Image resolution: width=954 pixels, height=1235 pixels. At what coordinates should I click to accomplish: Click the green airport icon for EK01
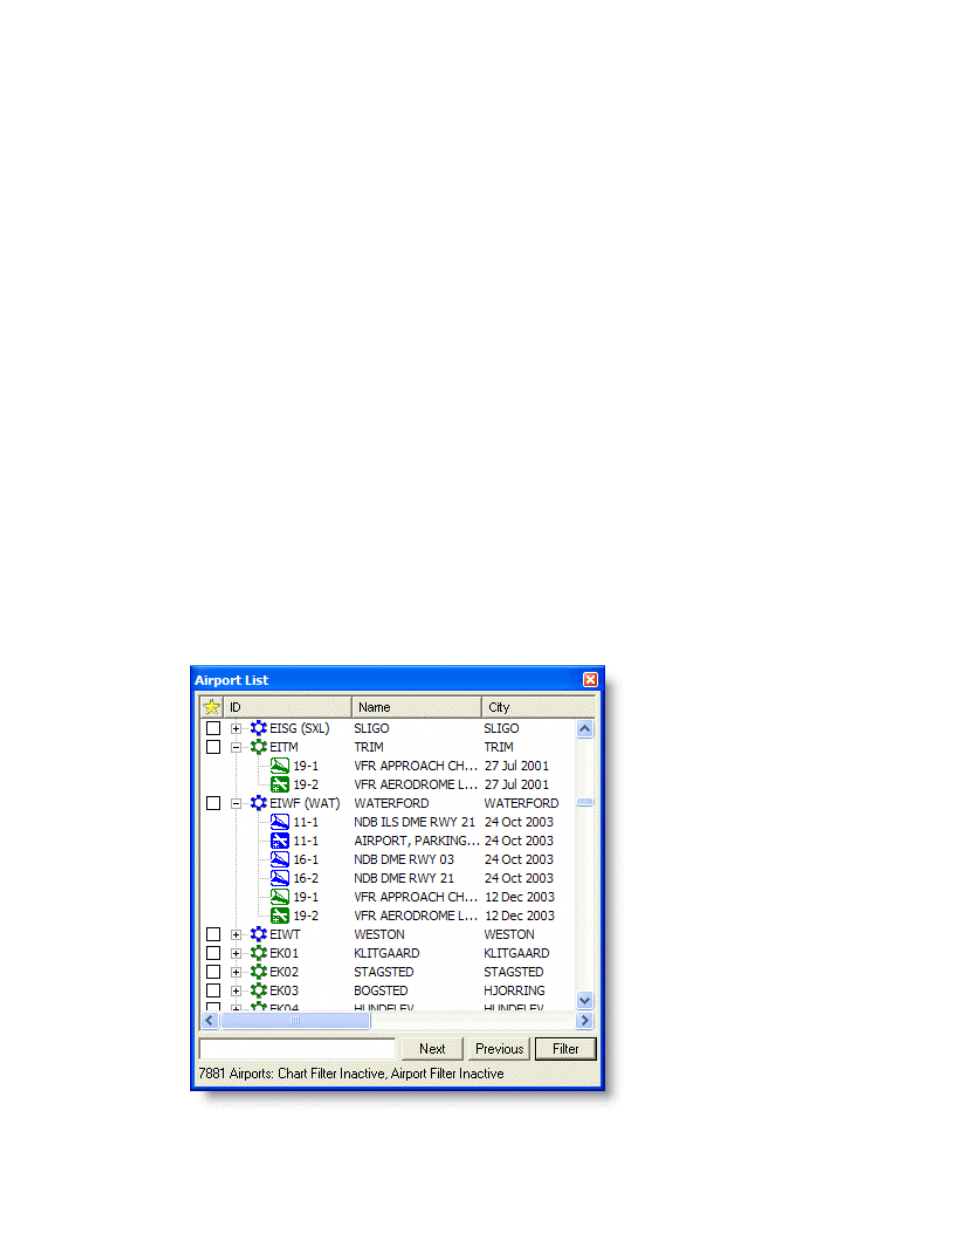click(x=259, y=953)
